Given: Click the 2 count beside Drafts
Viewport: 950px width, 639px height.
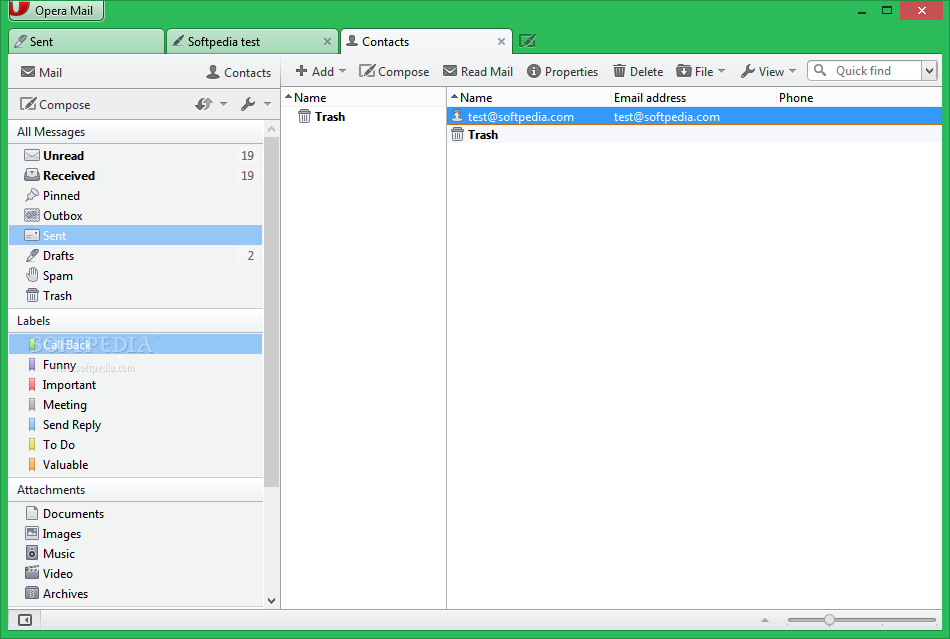Looking at the screenshot, I should pos(250,256).
